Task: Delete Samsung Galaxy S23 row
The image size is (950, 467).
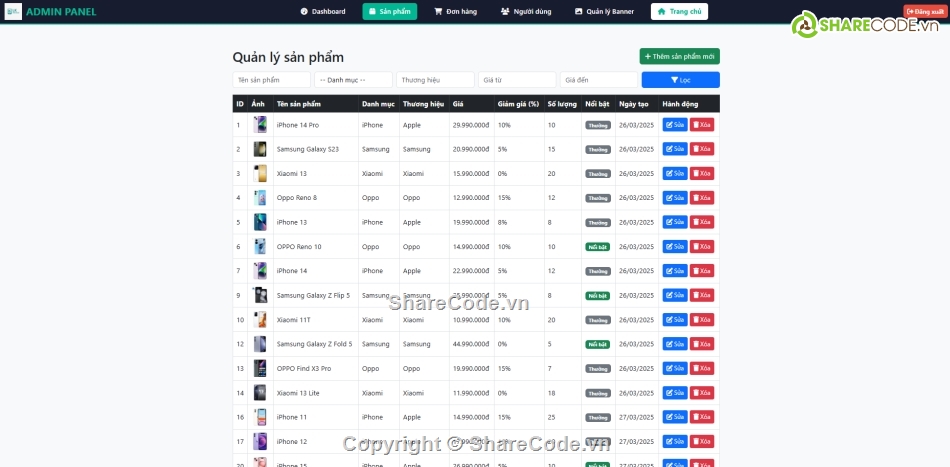Action: tap(702, 149)
